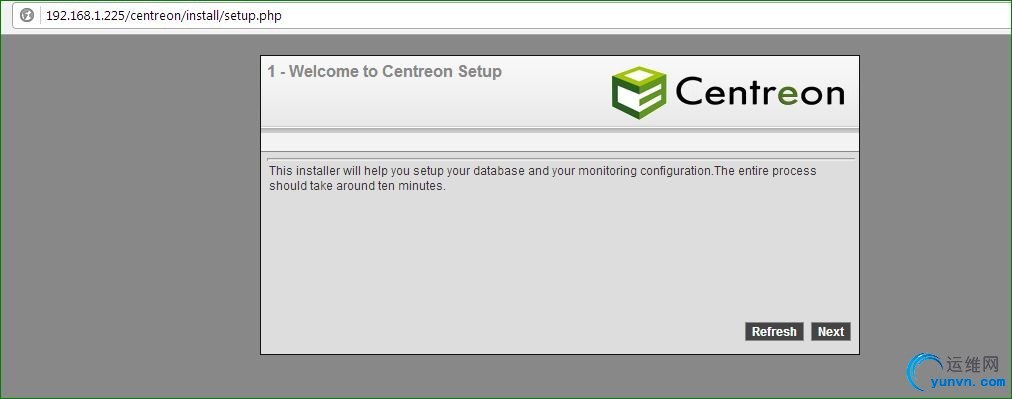Click the heading 1 - Welcome to Centreon Setup

(385, 71)
